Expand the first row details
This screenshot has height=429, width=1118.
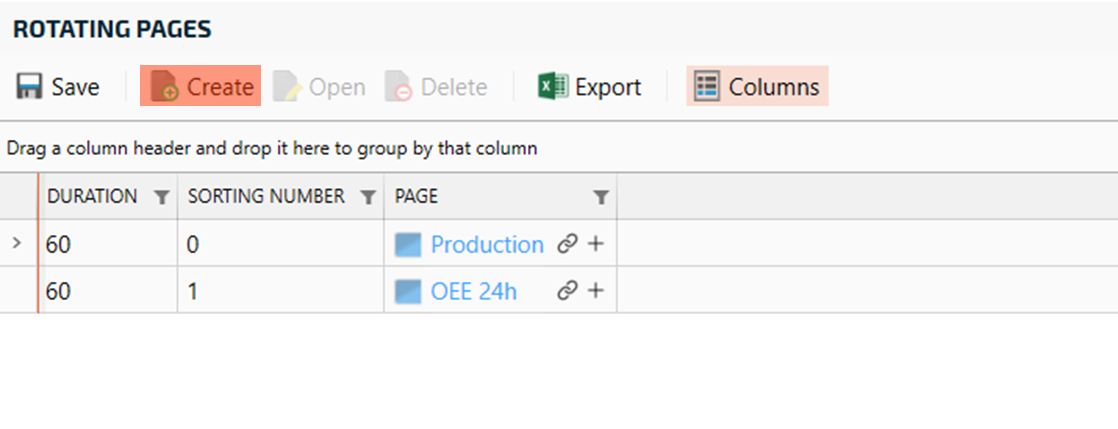[x=15, y=243]
